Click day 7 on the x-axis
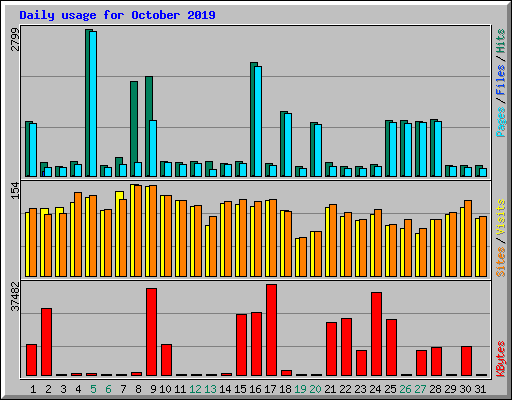 (x=123, y=389)
